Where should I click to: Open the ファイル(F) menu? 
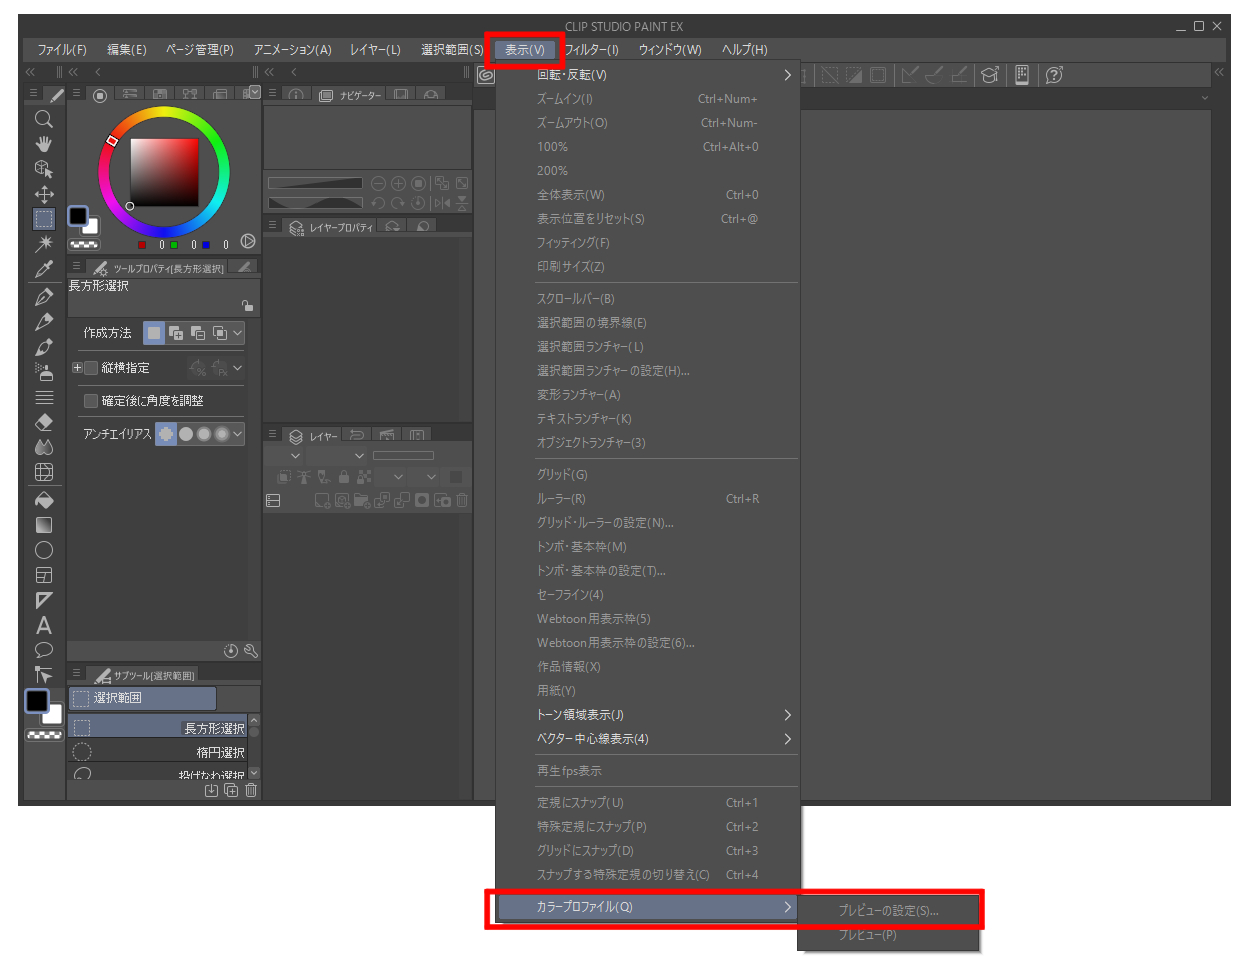click(62, 50)
